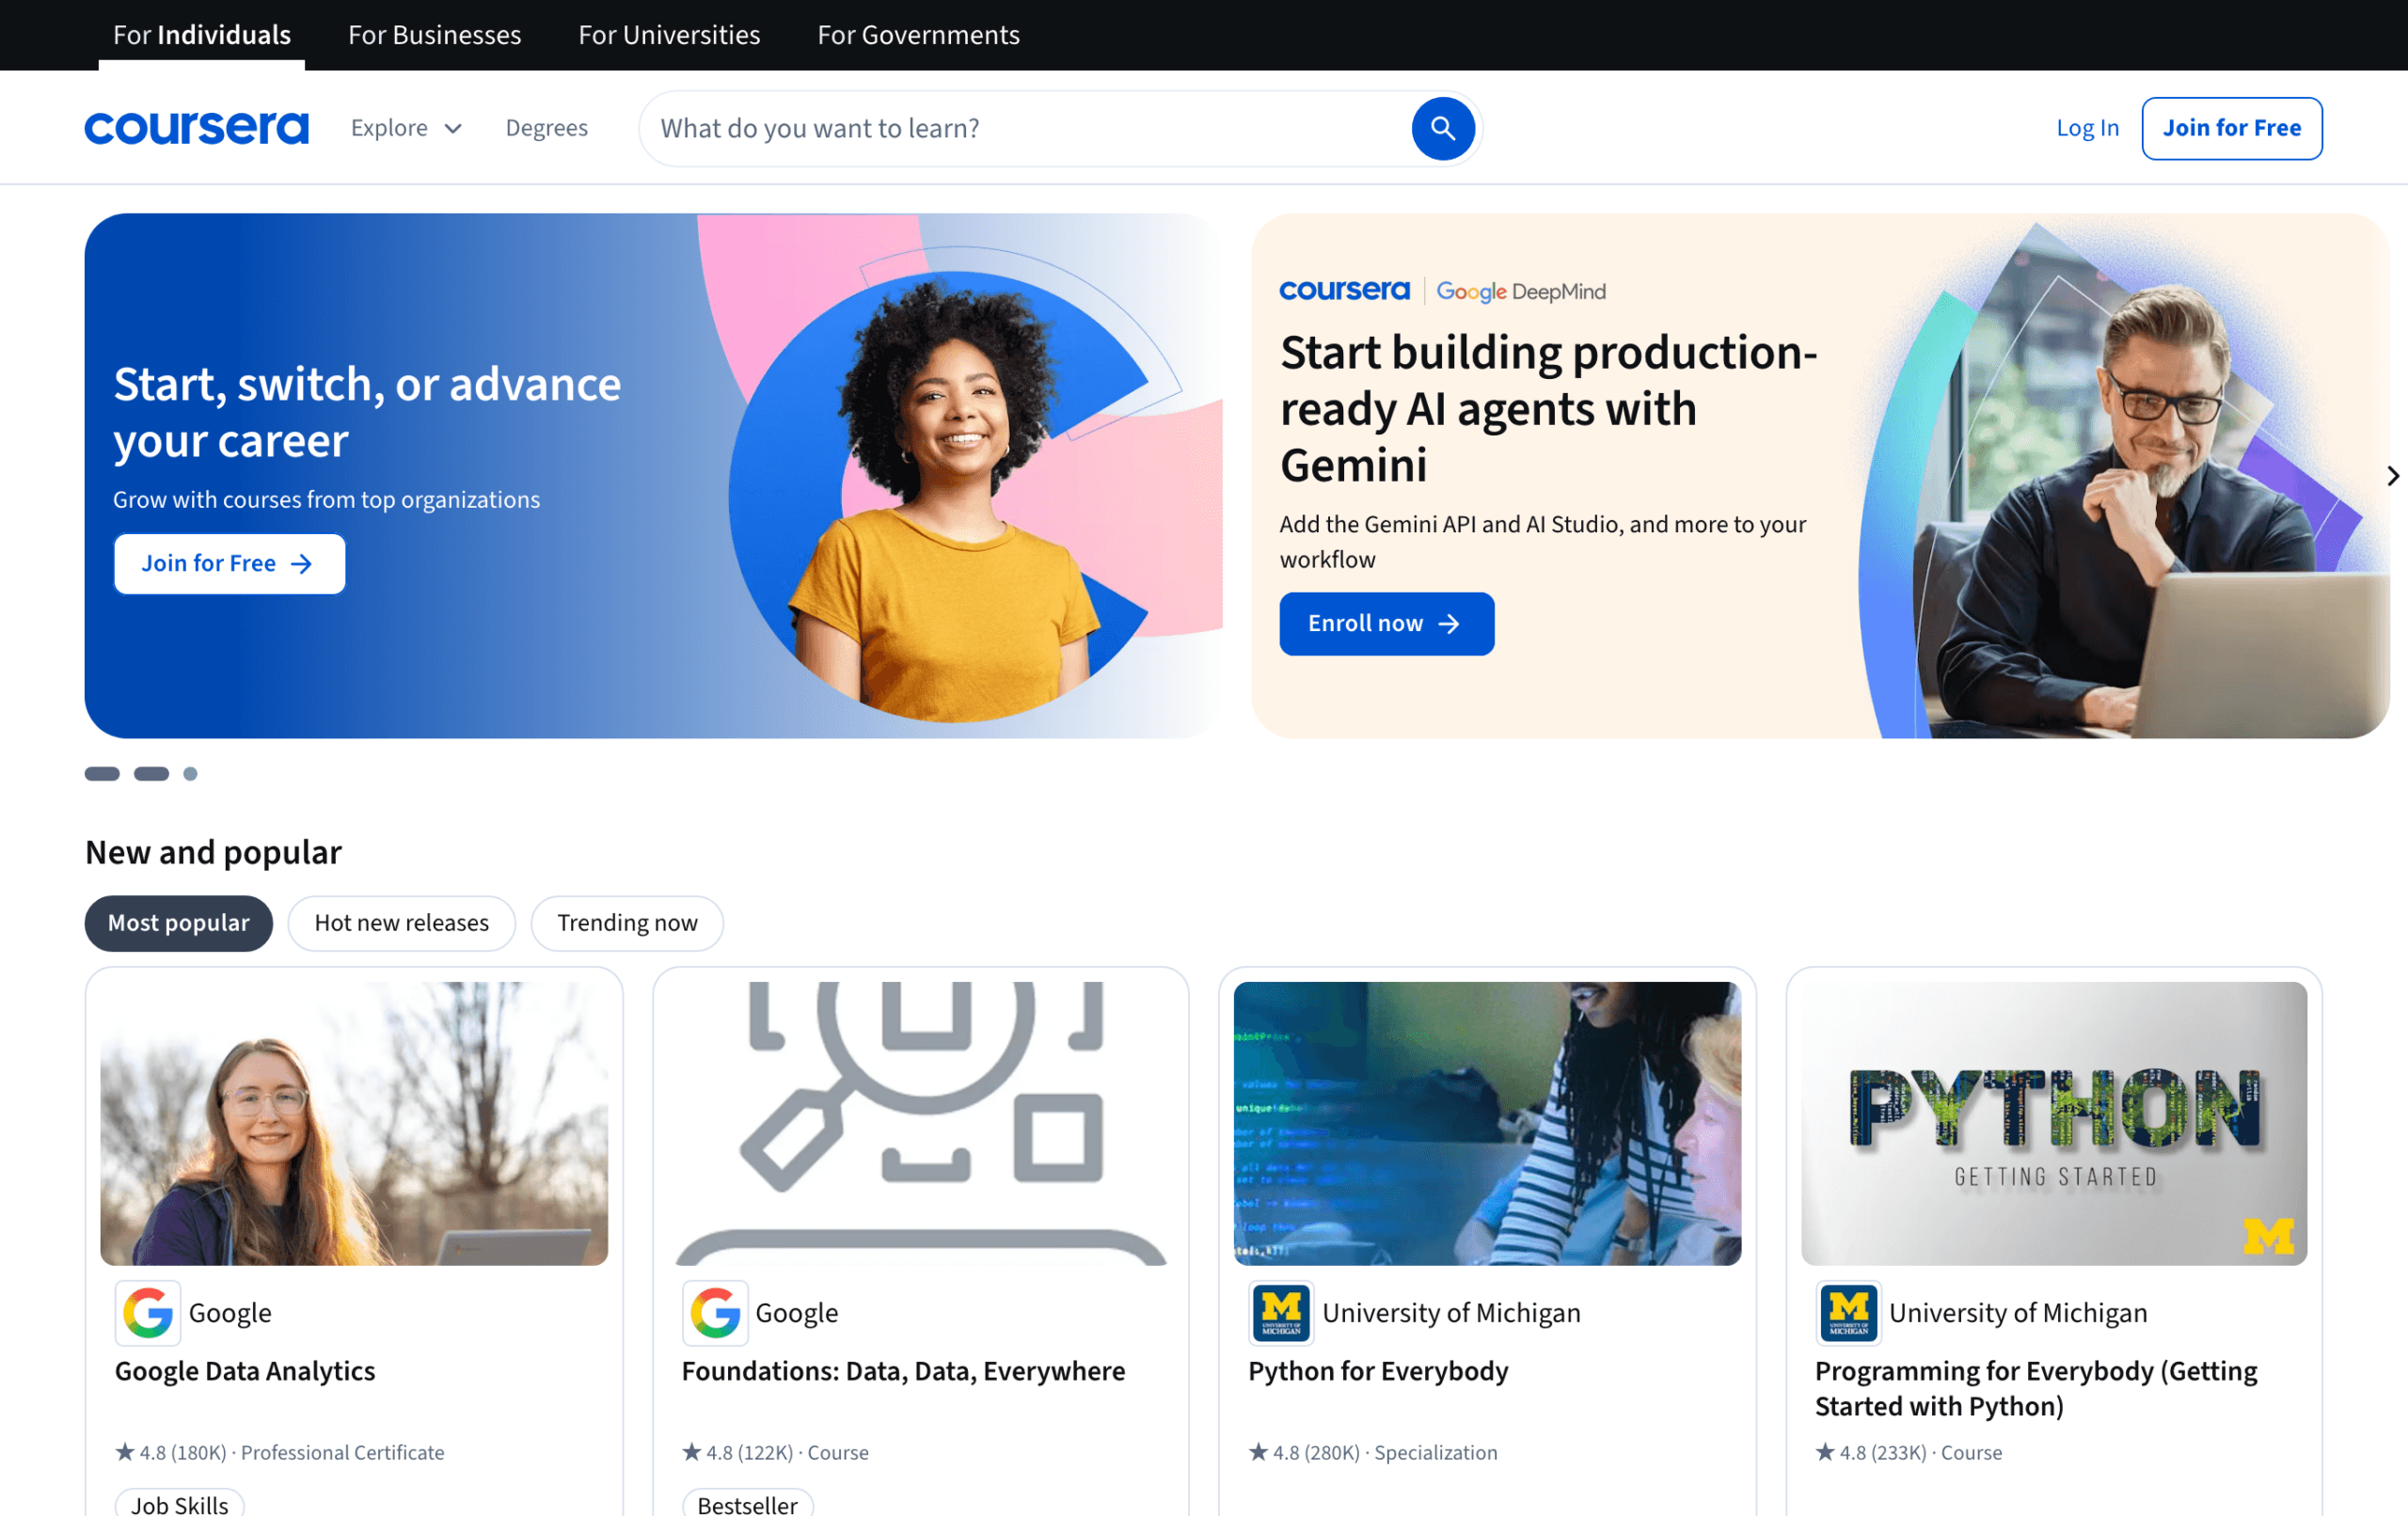This screenshot has width=2408, height=1516.
Task: Open Python Getting Started course thumbnail
Action: pyautogui.click(x=2054, y=1123)
